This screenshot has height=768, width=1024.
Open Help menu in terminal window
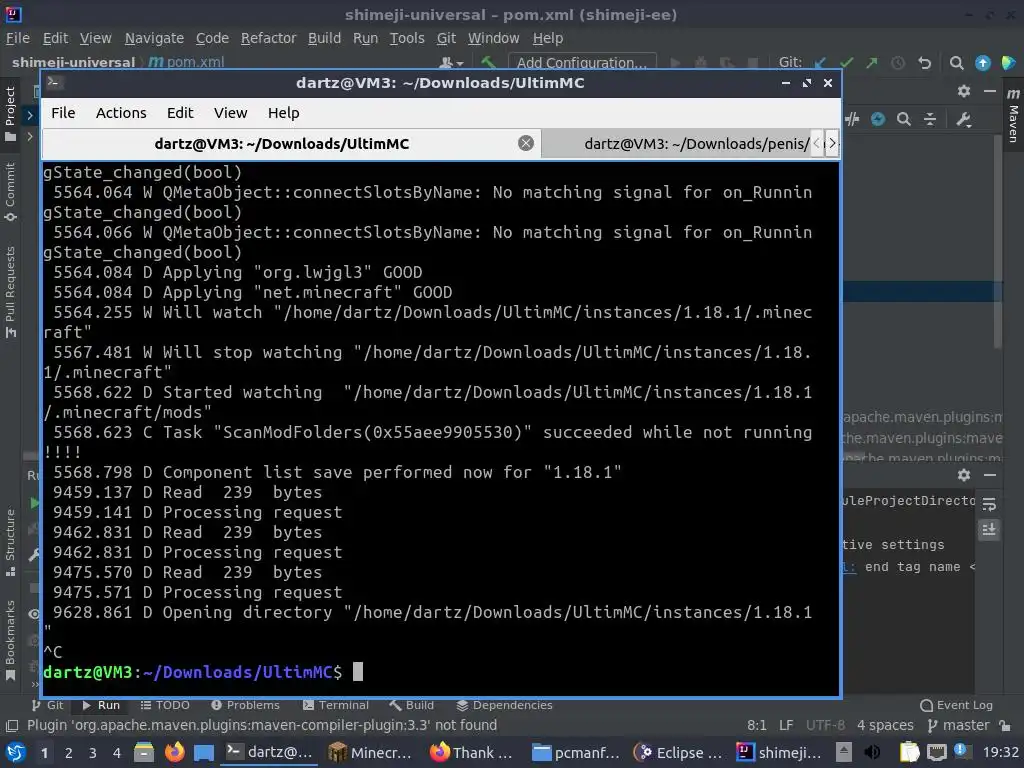[x=283, y=113]
